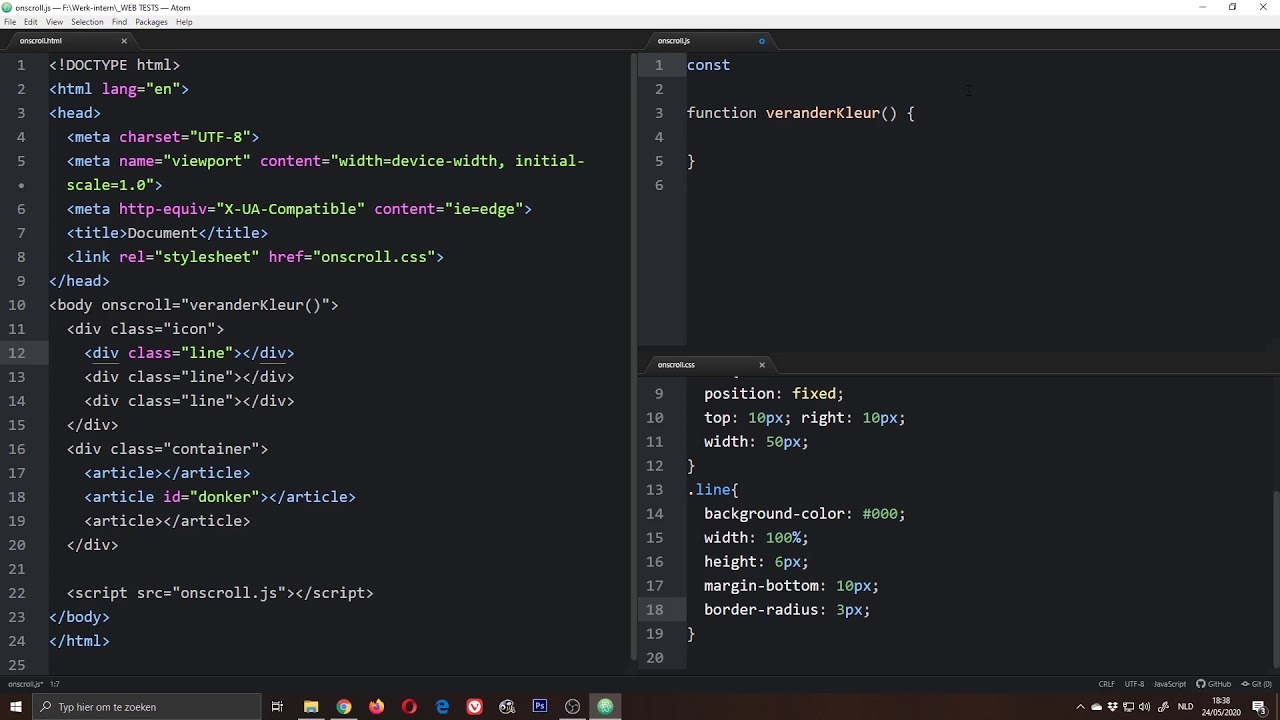
Task: Open Task View on the taskbar
Action: tap(277, 707)
